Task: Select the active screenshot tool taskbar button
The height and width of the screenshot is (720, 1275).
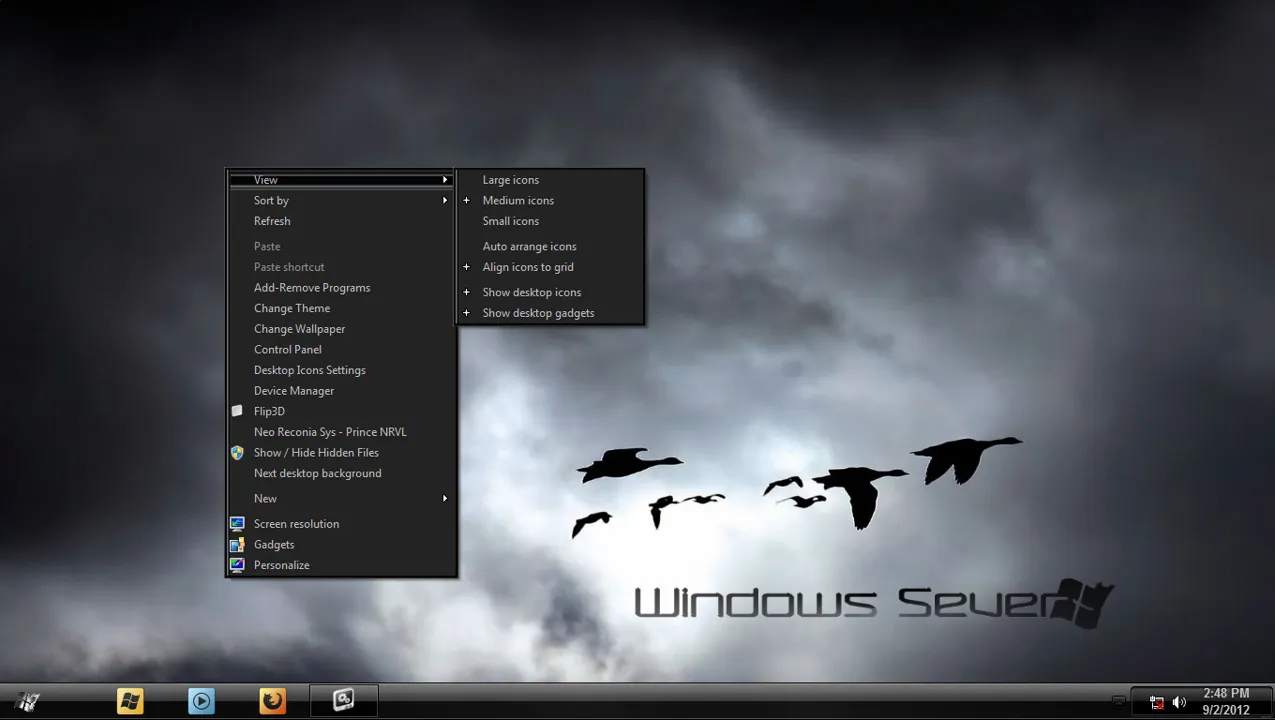Action: click(344, 700)
